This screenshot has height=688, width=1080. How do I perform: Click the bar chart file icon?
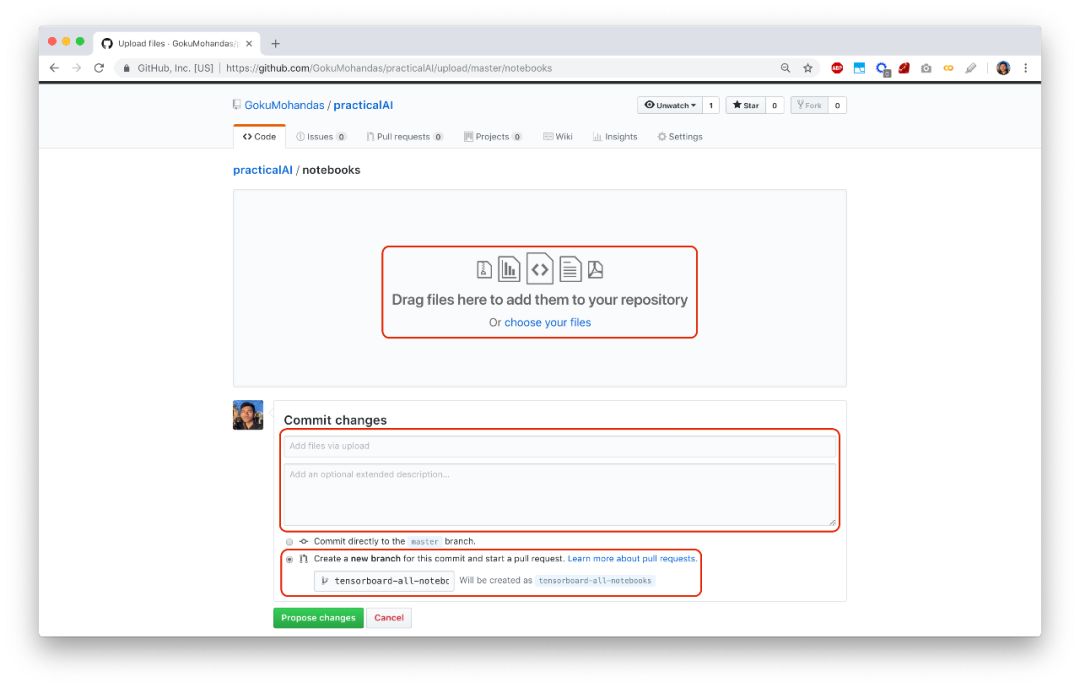[509, 269]
